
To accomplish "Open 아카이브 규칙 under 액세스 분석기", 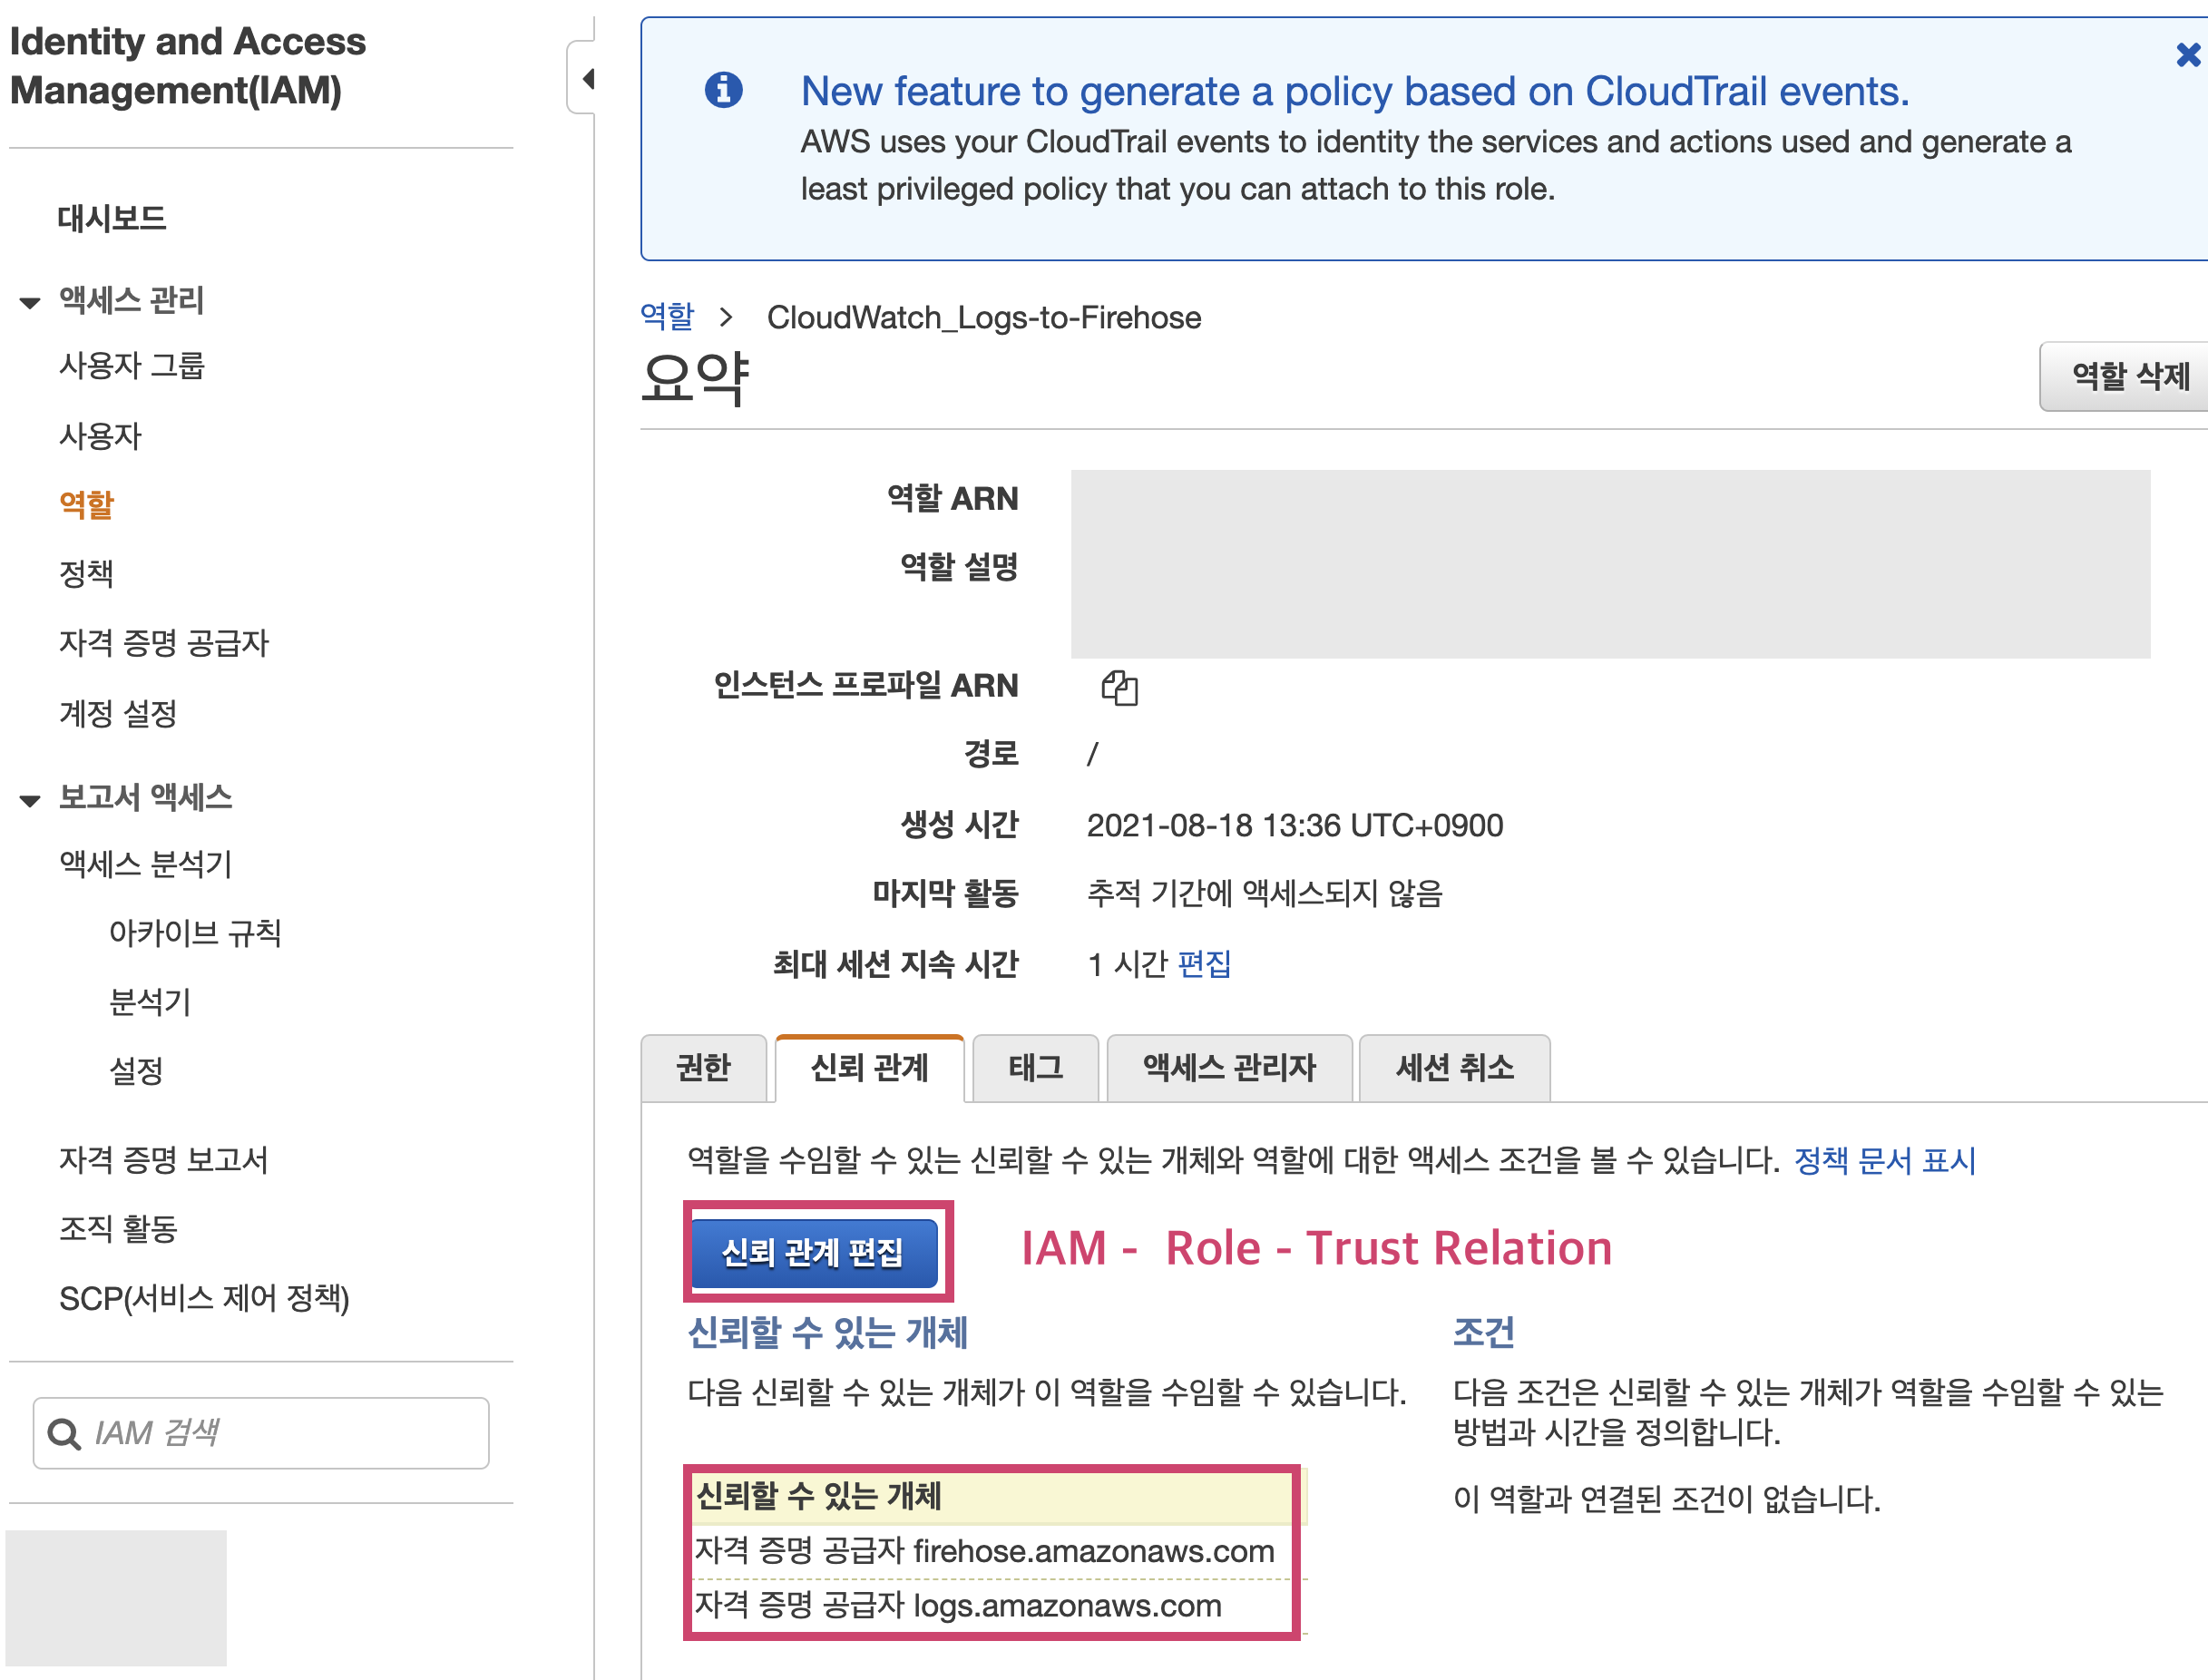I will 195,933.
